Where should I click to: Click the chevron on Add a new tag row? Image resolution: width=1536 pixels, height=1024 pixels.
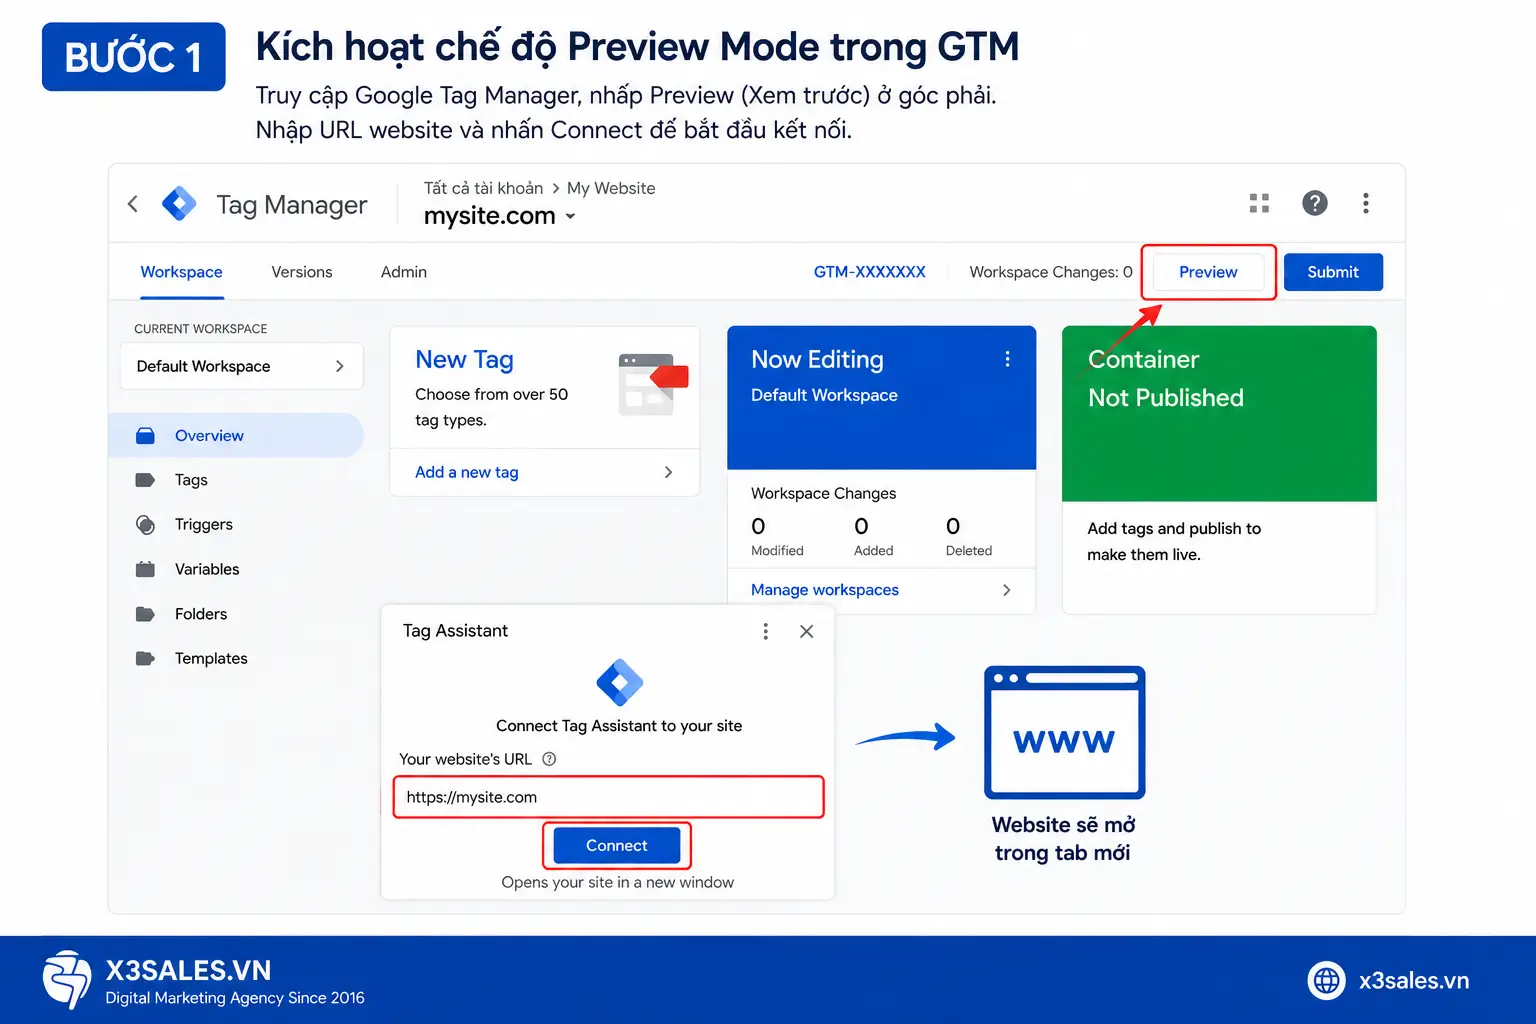pos(668,472)
